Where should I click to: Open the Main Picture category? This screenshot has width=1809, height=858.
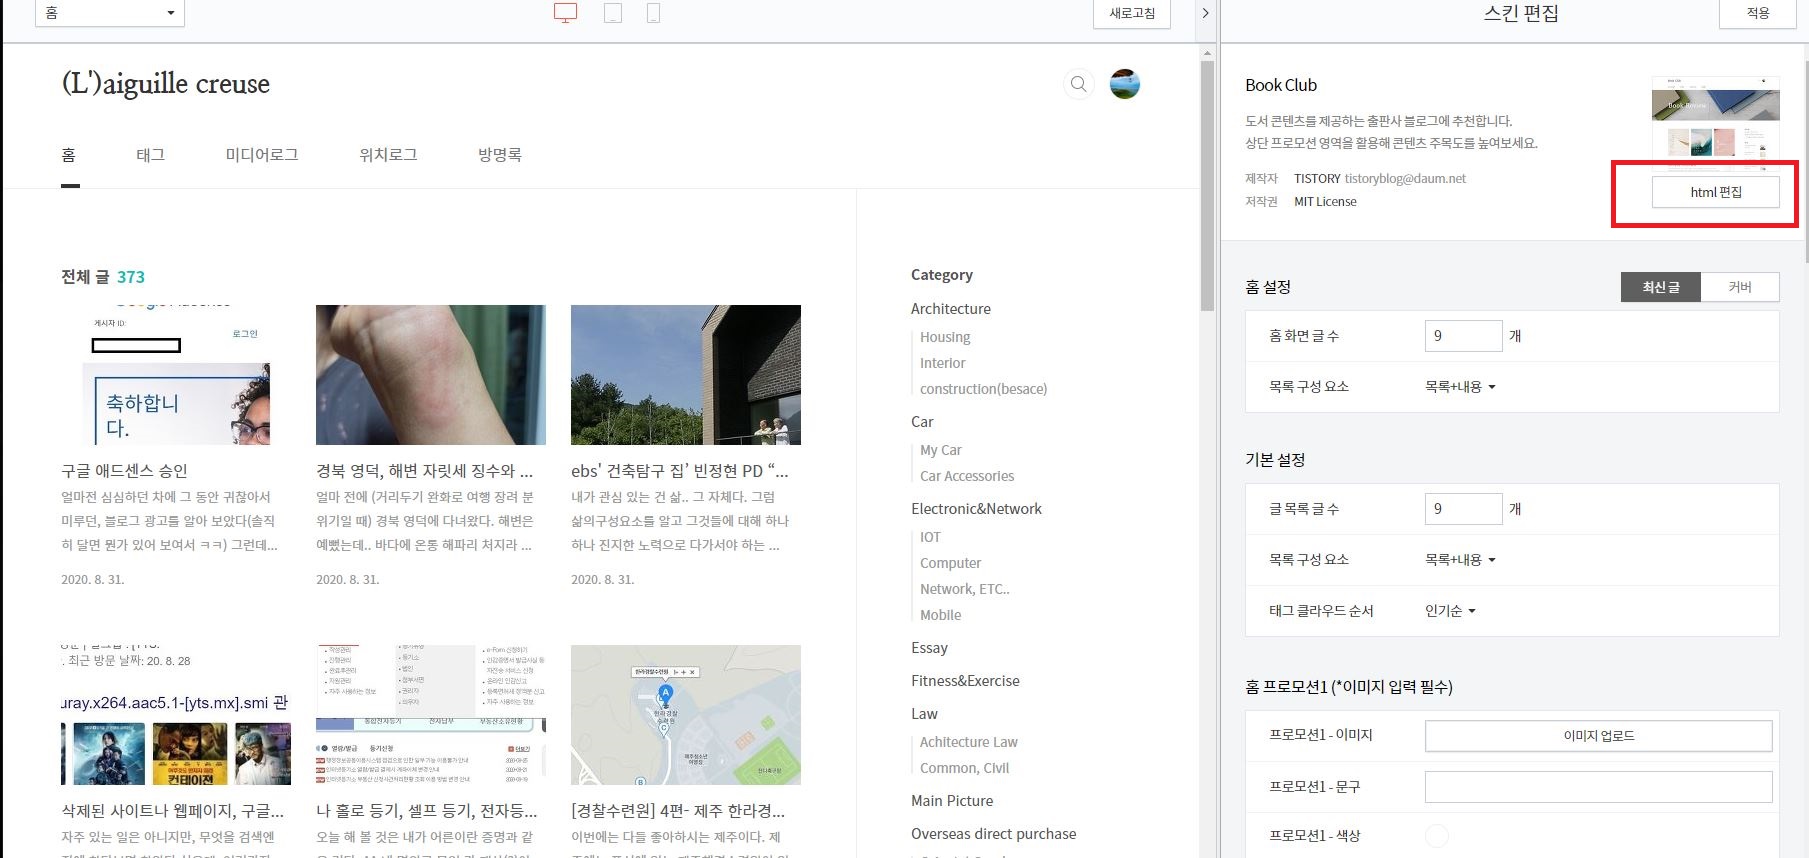[x=952, y=801]
